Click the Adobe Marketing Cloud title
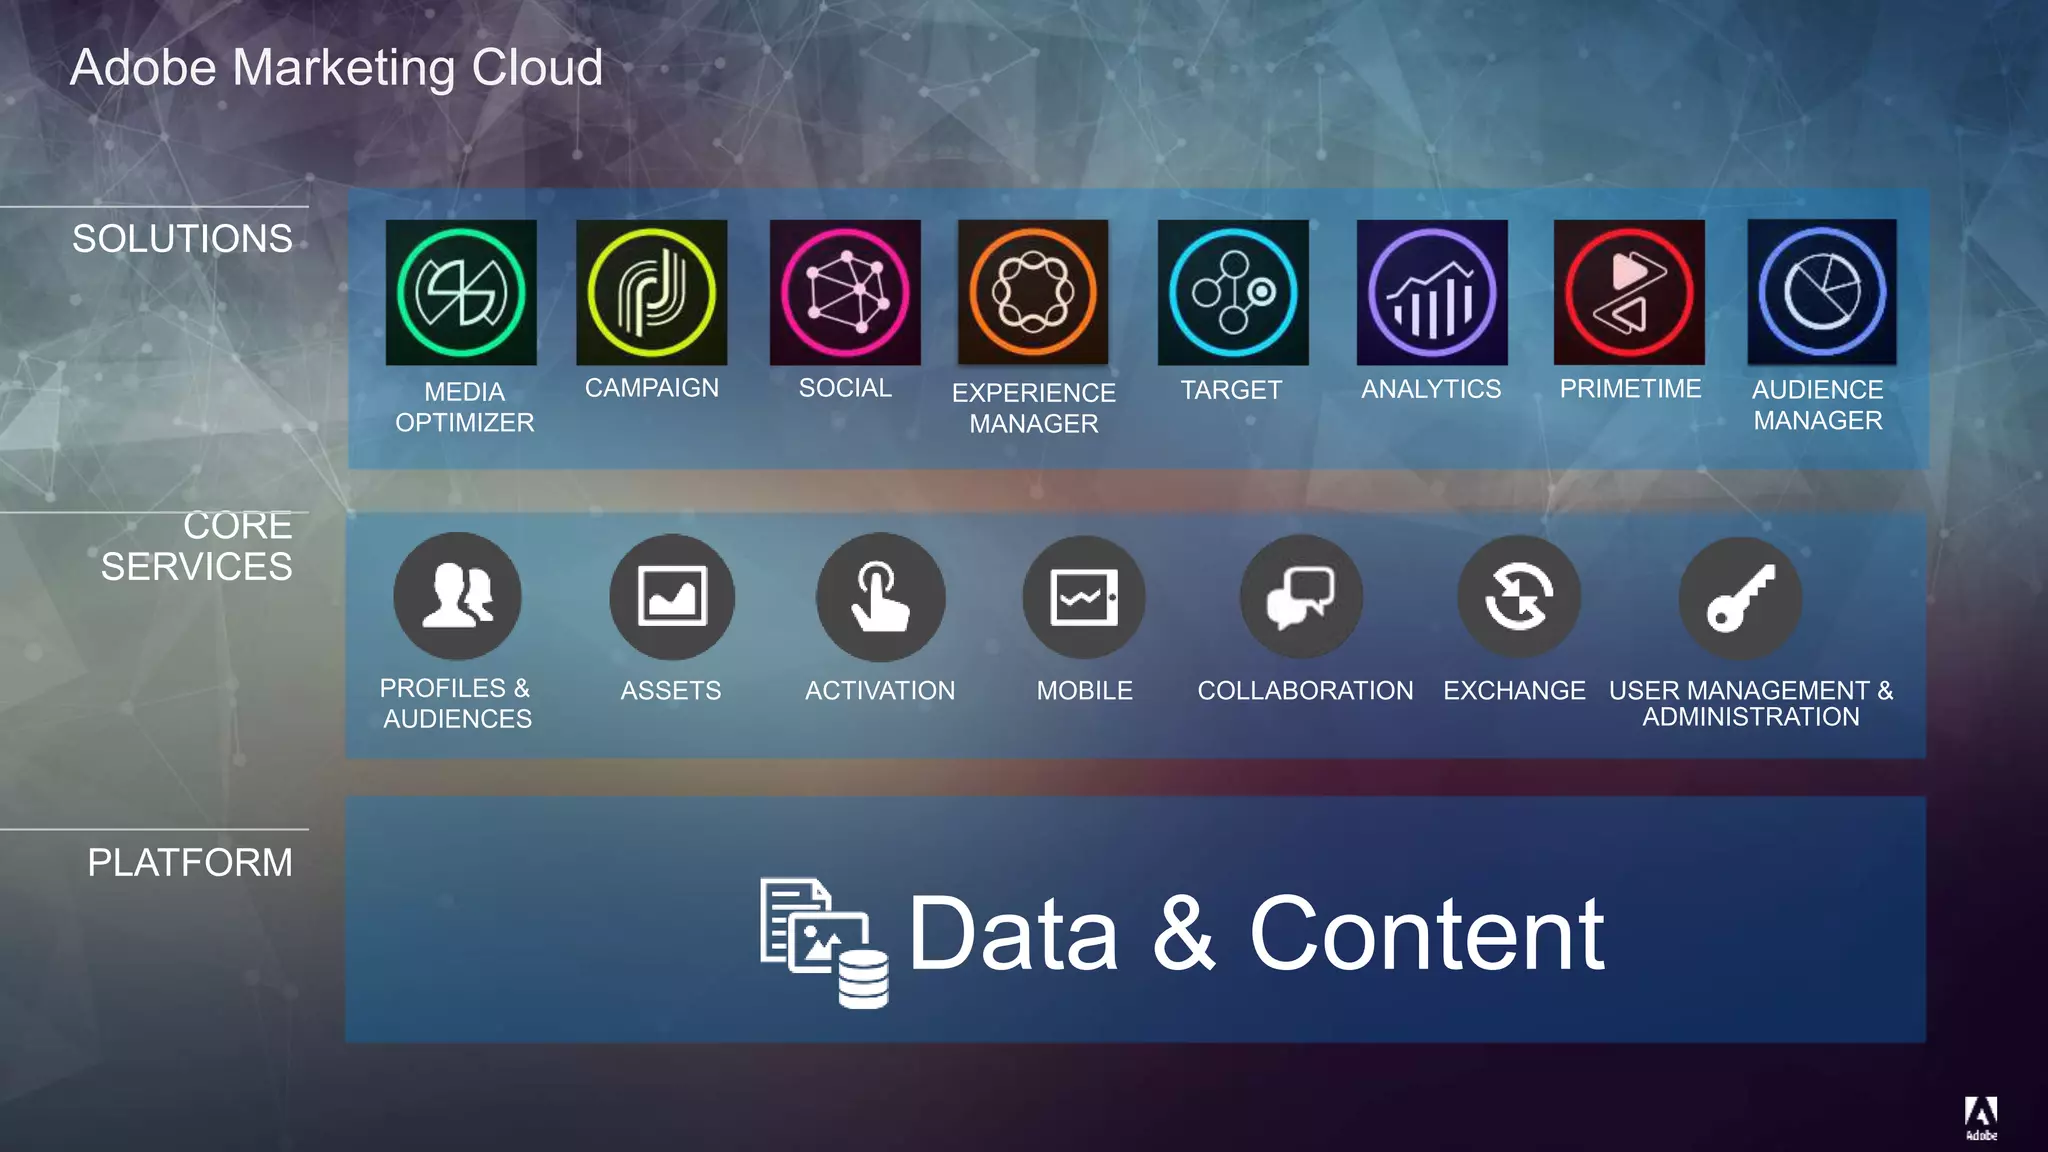The height and width of the screenshot is (1152, 2048). click(337, 69)
